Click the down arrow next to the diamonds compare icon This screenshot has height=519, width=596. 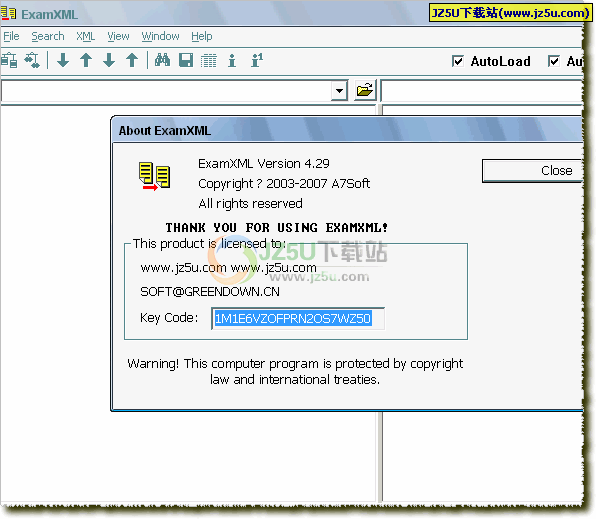click(x=63, y=60)
